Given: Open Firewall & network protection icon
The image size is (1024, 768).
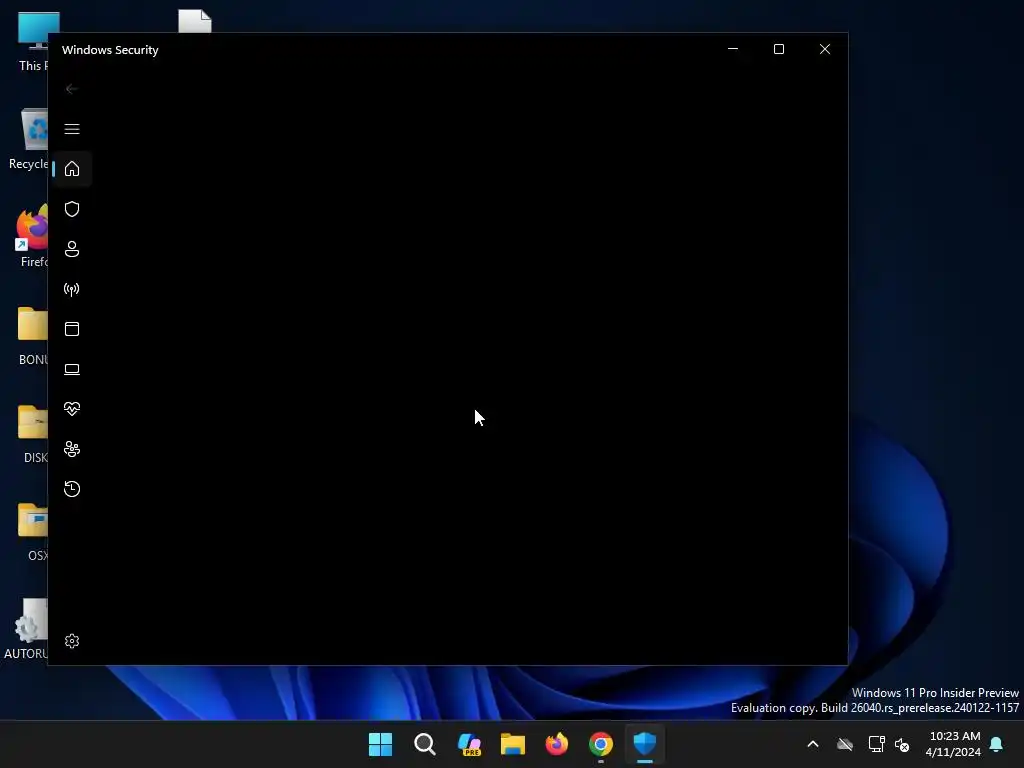Looking at the screenshot, I should point(72,289).
